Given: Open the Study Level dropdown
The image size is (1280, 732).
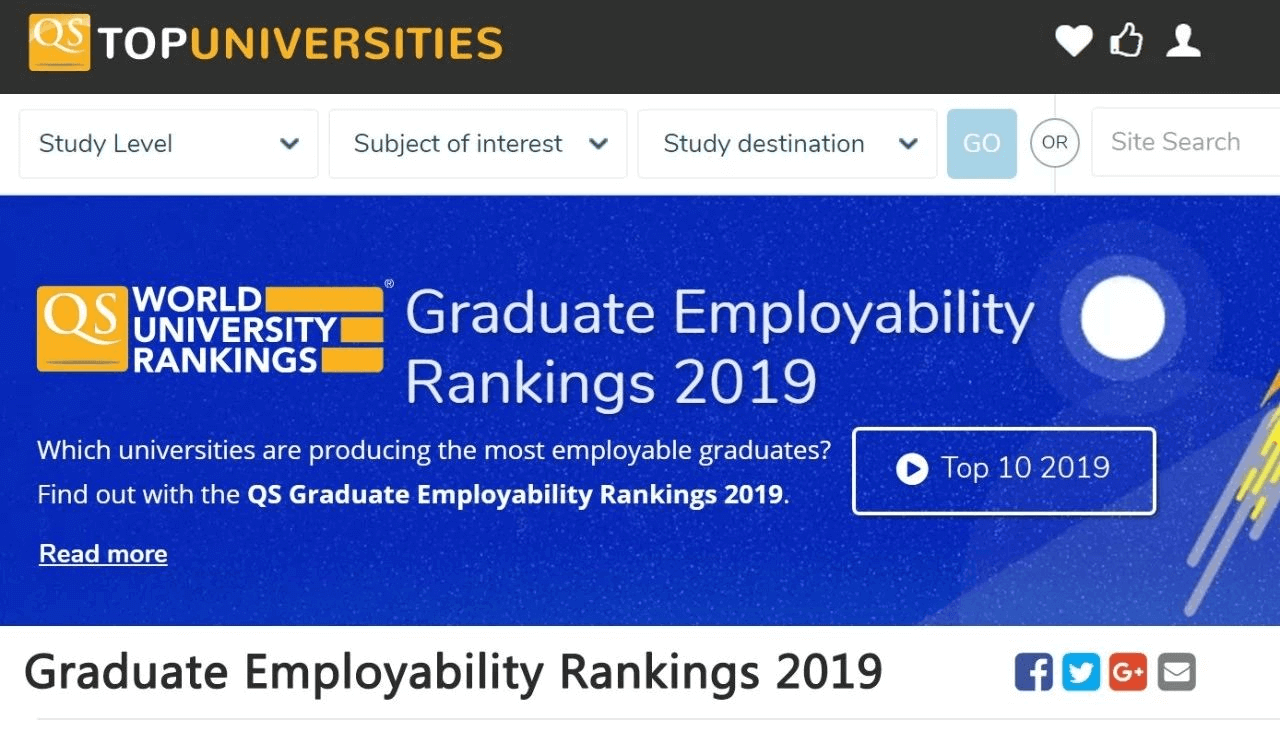Looking at the screenshot, I should (x=169, y=144).
